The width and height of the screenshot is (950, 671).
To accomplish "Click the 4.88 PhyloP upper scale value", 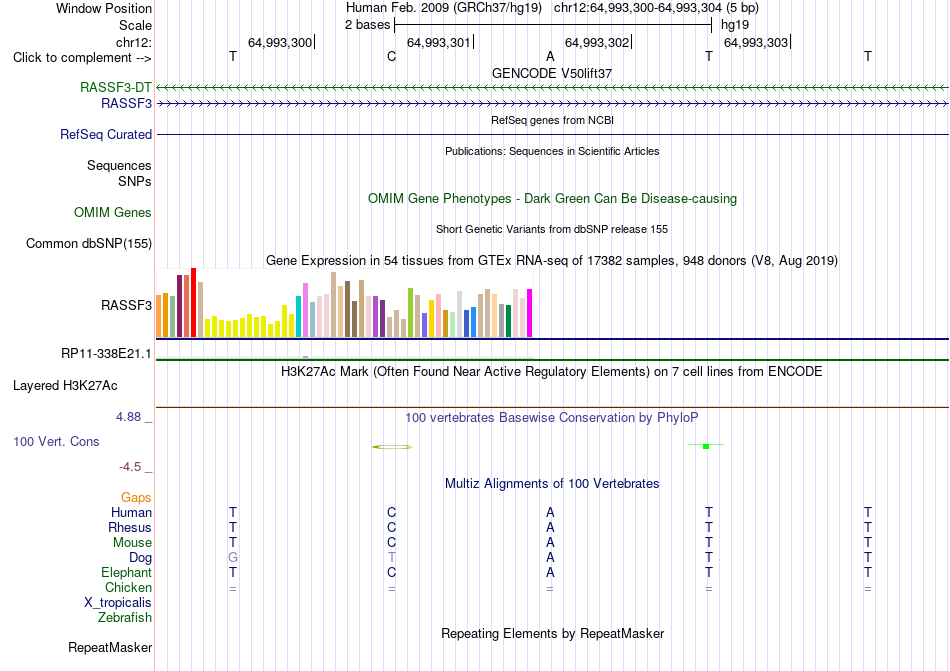I will click(128, 417).
